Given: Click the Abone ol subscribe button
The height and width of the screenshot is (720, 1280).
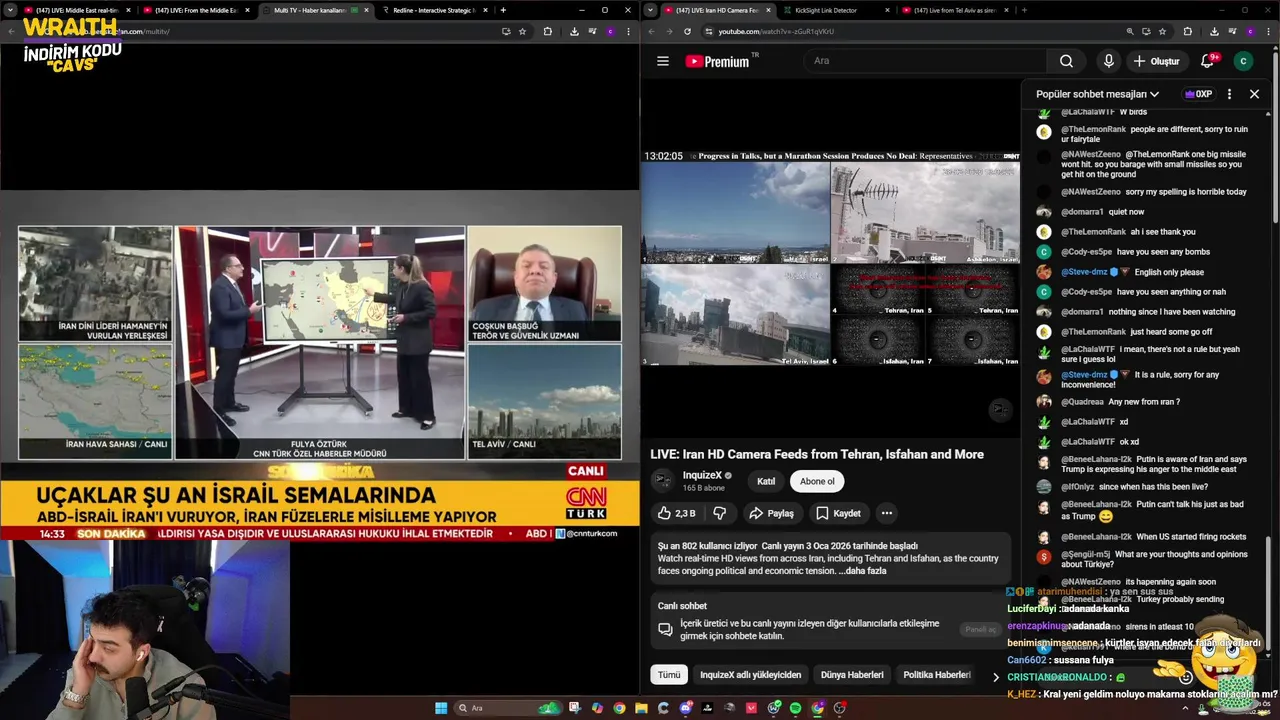Looking at the screenshot, I should [x=817, y=481].
